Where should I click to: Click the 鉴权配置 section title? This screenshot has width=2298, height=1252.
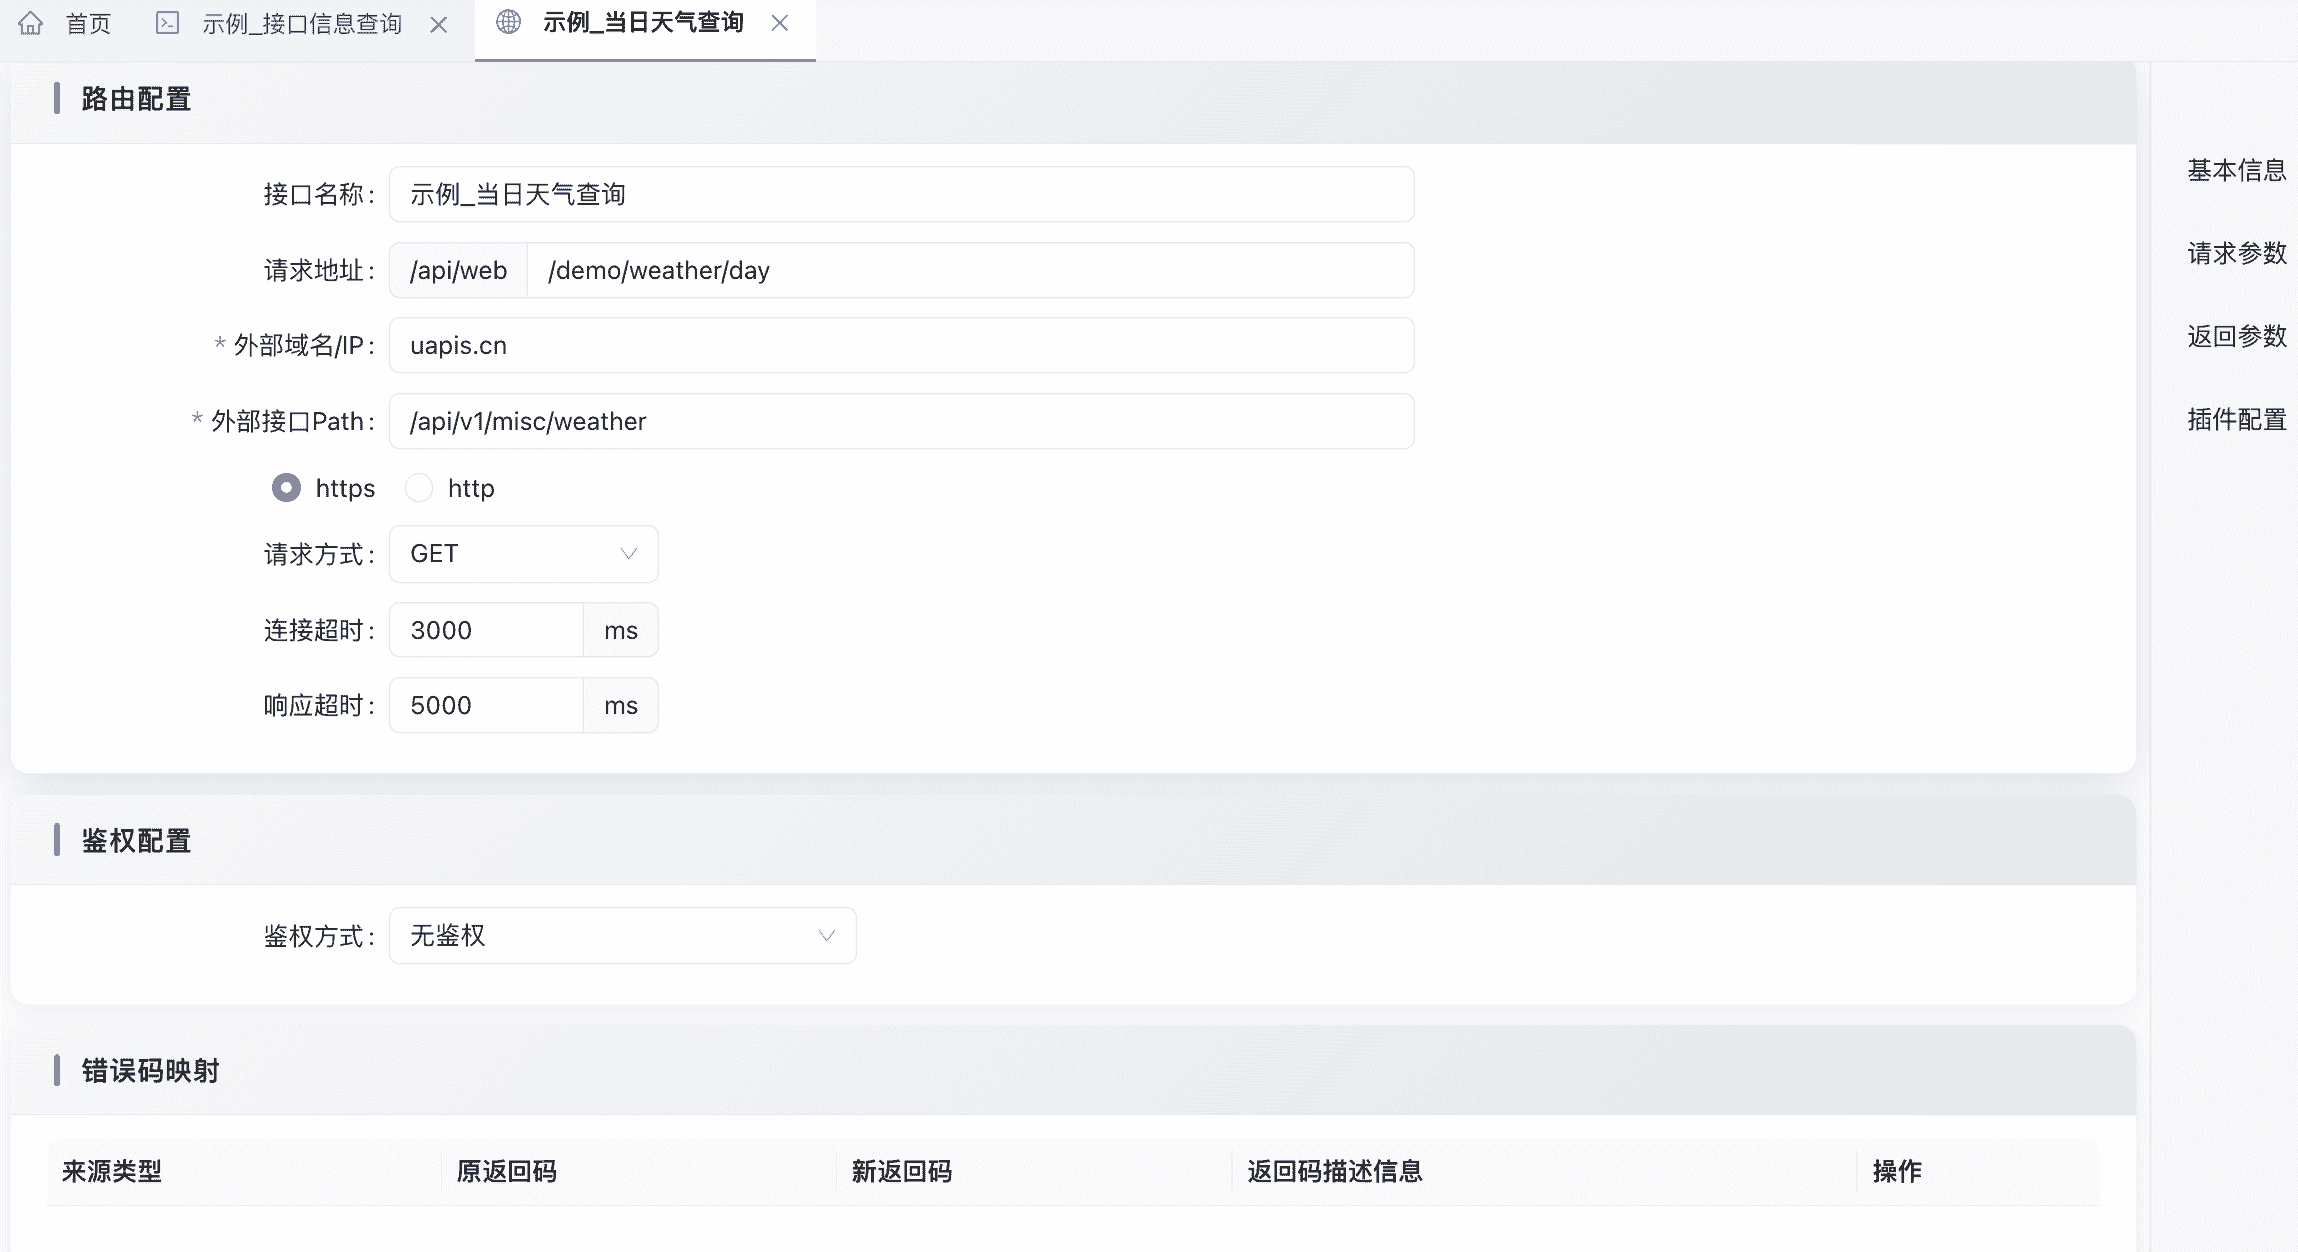tap(136, 841)
